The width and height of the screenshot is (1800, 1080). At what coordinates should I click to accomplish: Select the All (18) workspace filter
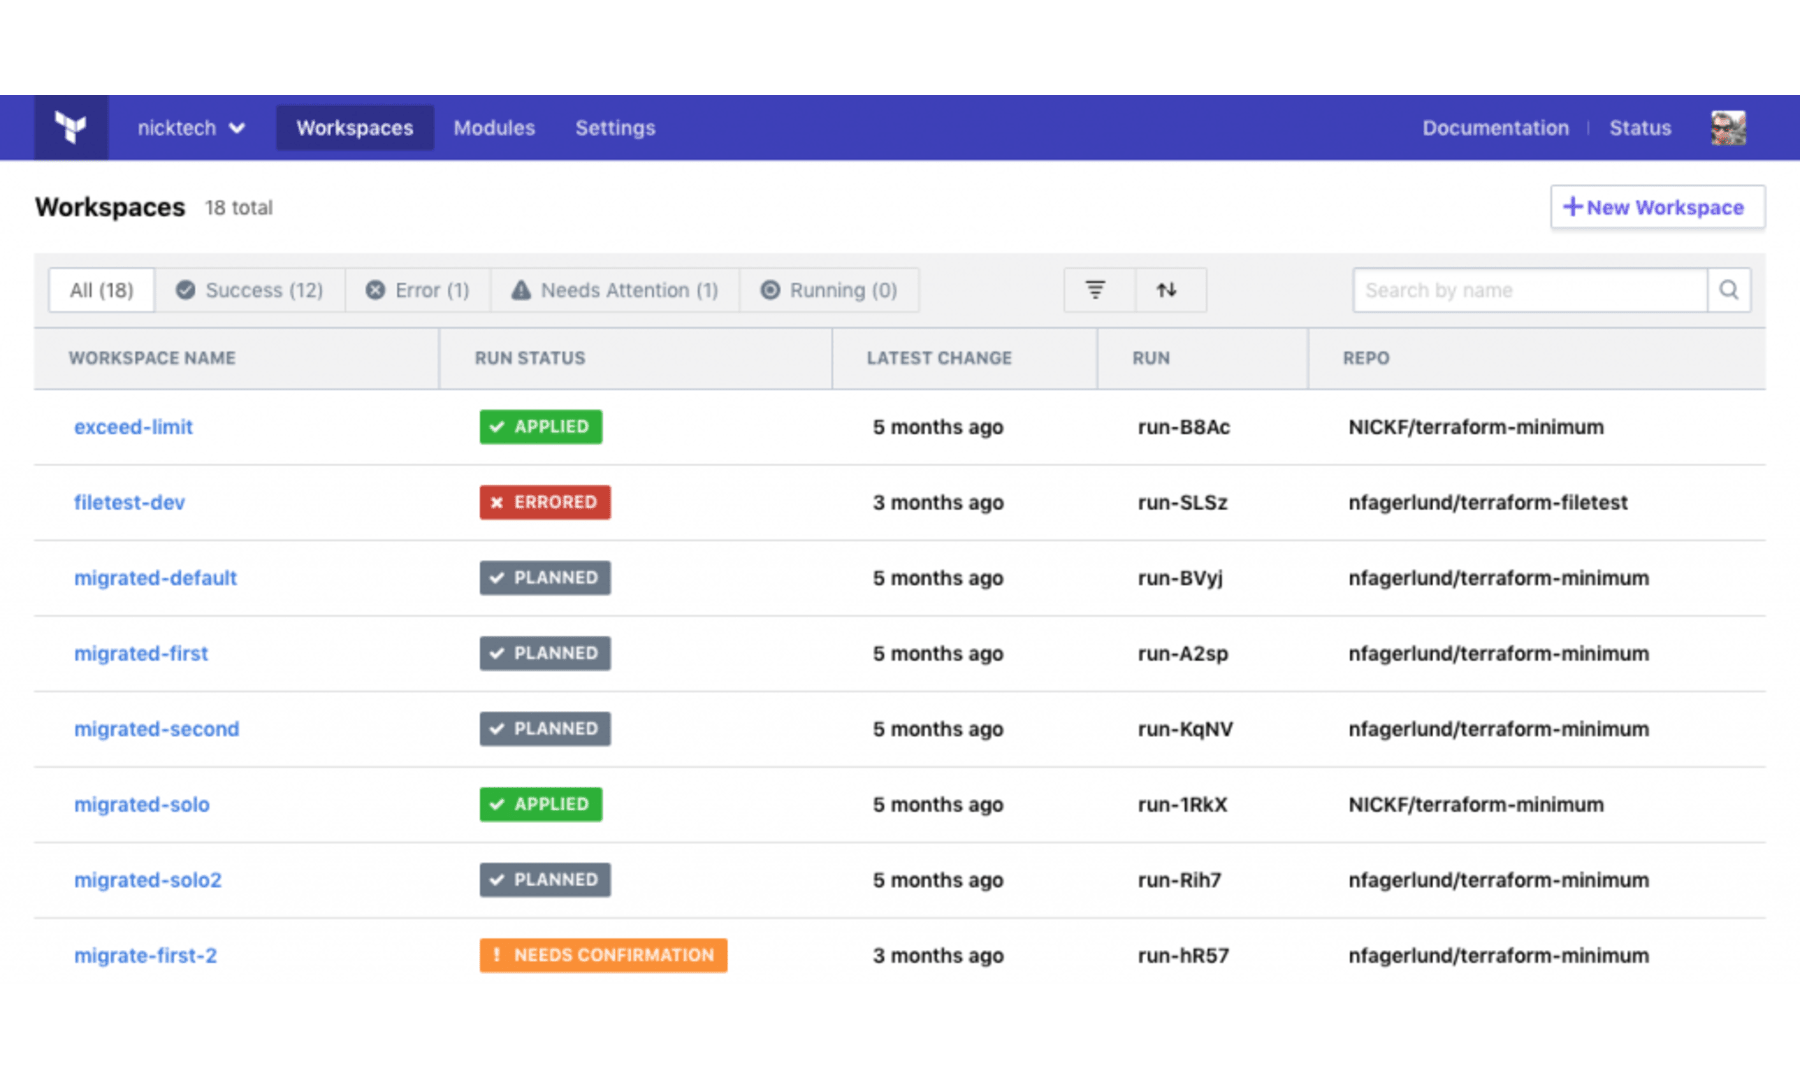point(100,290)
